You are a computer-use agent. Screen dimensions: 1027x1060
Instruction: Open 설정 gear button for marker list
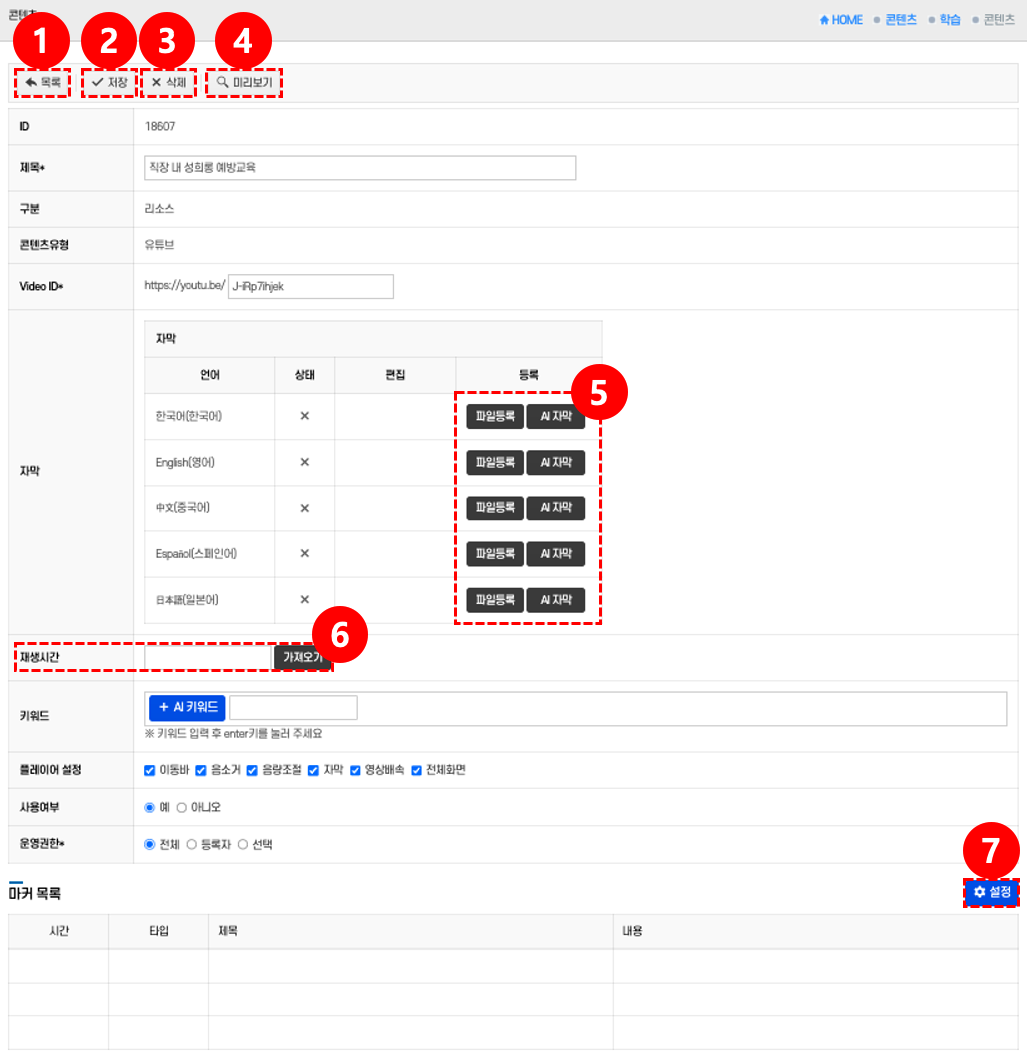click(991, 891)
